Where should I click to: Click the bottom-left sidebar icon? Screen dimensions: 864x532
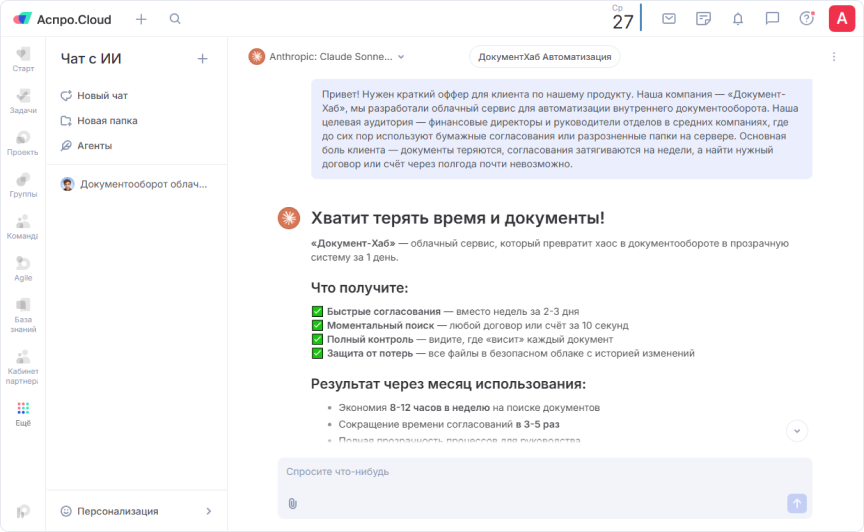[23, 512]
